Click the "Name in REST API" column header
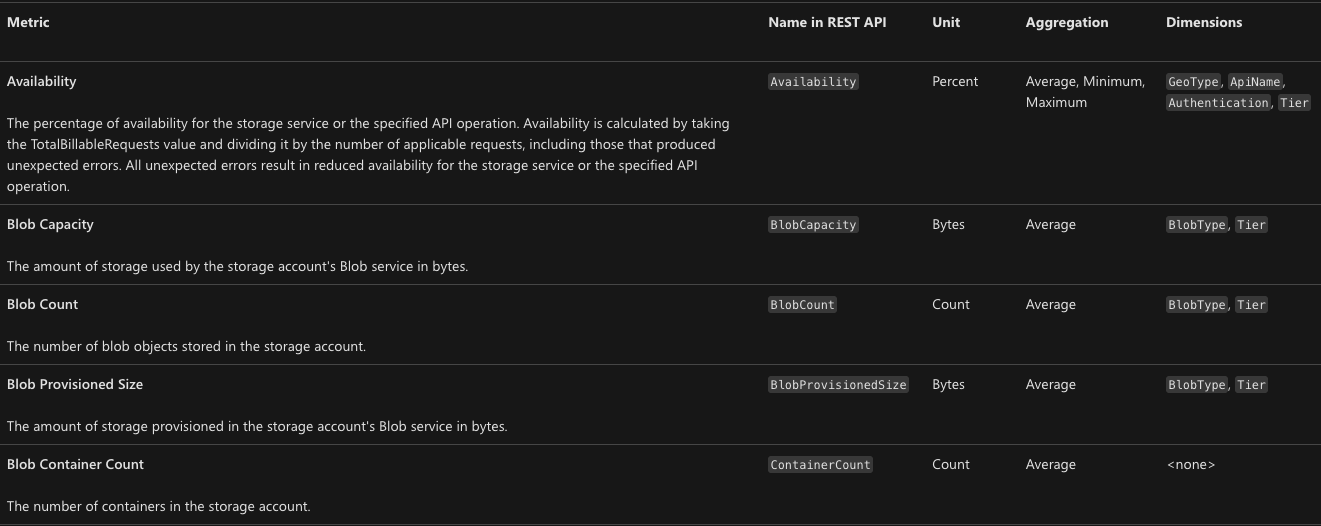The height and width of the screenshot is (526, 1321). pyautogui.click(x=829, y=22)
